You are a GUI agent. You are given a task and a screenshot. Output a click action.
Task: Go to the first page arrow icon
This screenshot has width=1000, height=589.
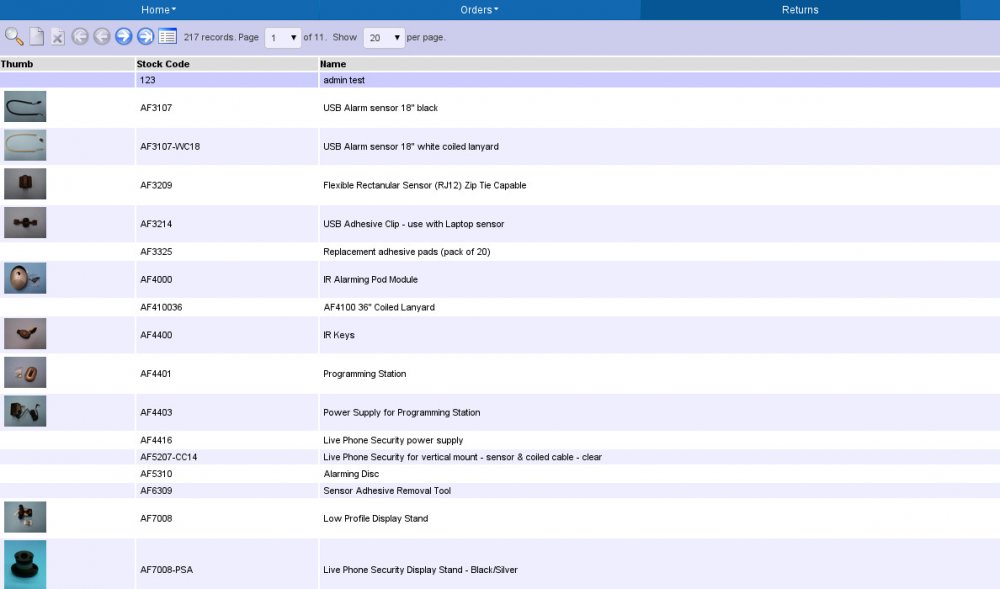point(80,37)
